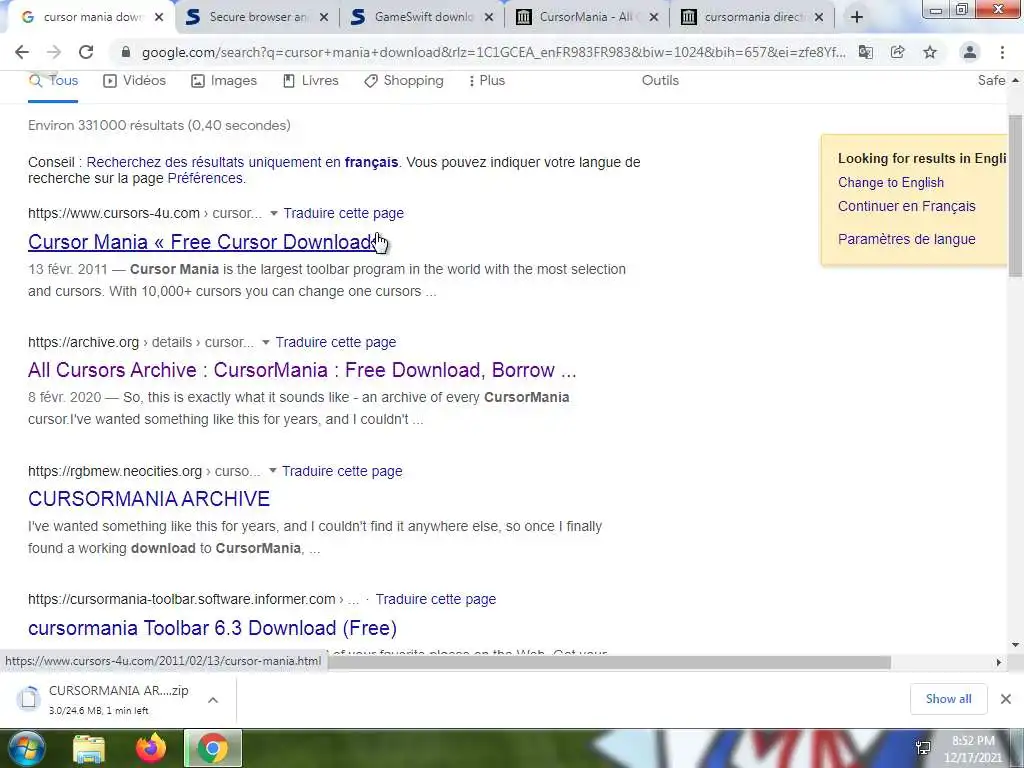Click 'Change to English' link

pos(891,183)
